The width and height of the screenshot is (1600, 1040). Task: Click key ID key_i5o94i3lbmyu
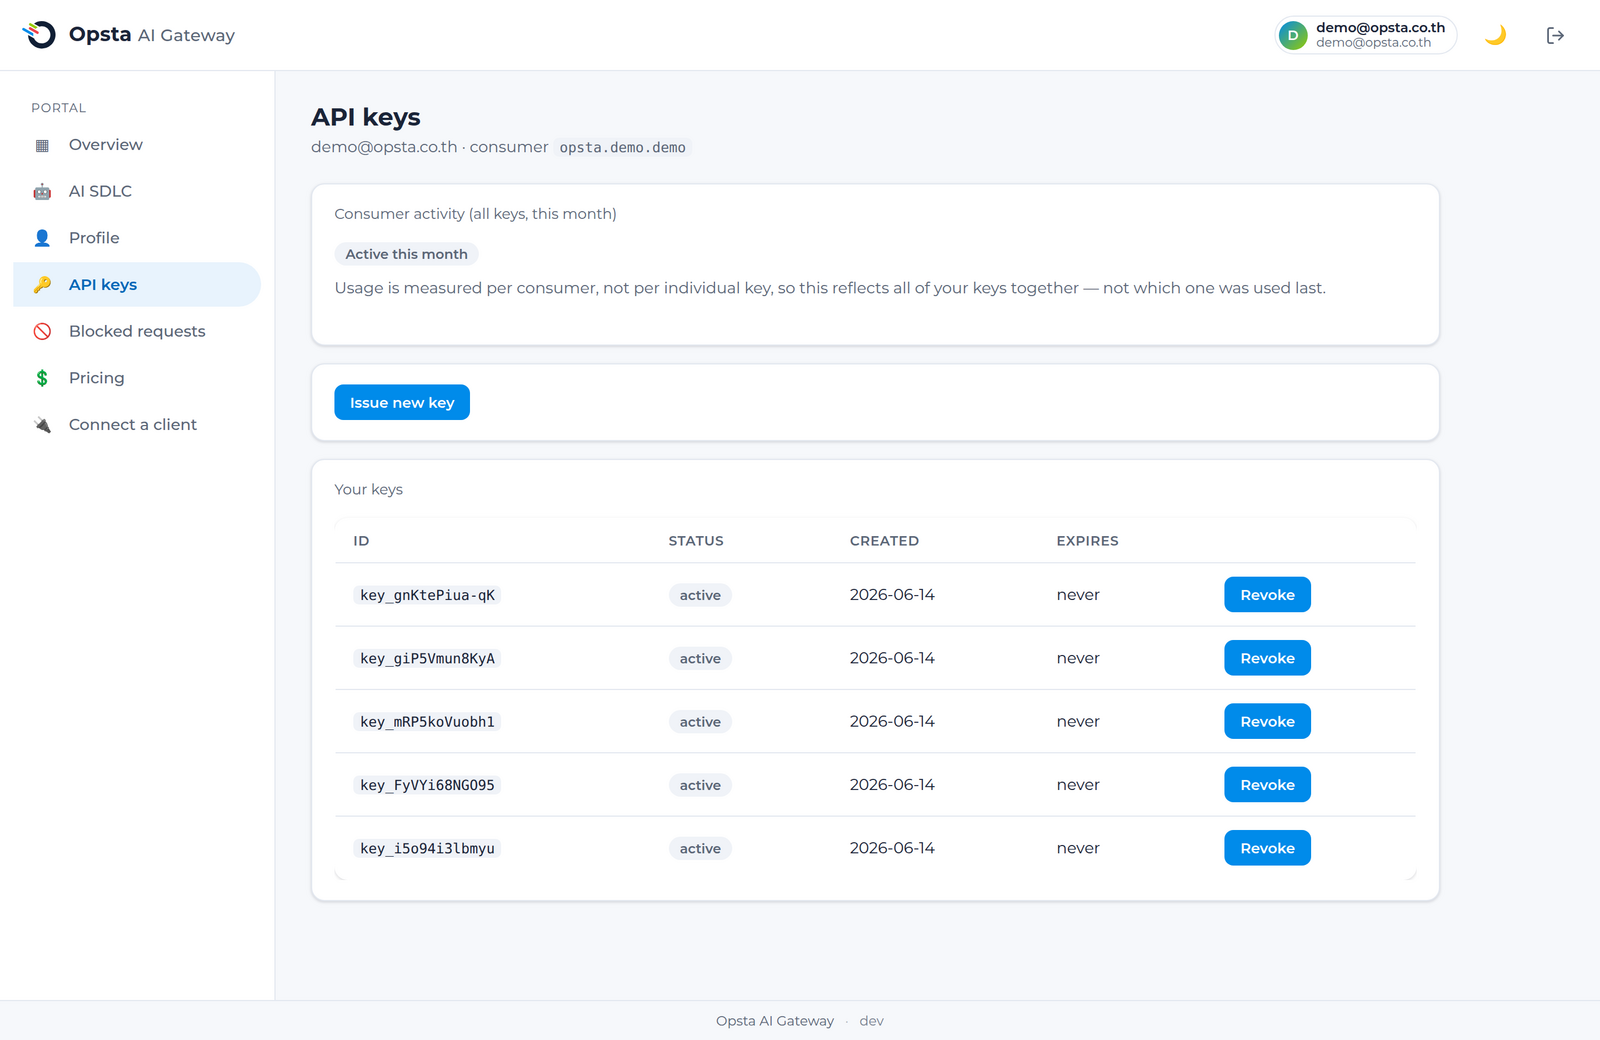427,848
